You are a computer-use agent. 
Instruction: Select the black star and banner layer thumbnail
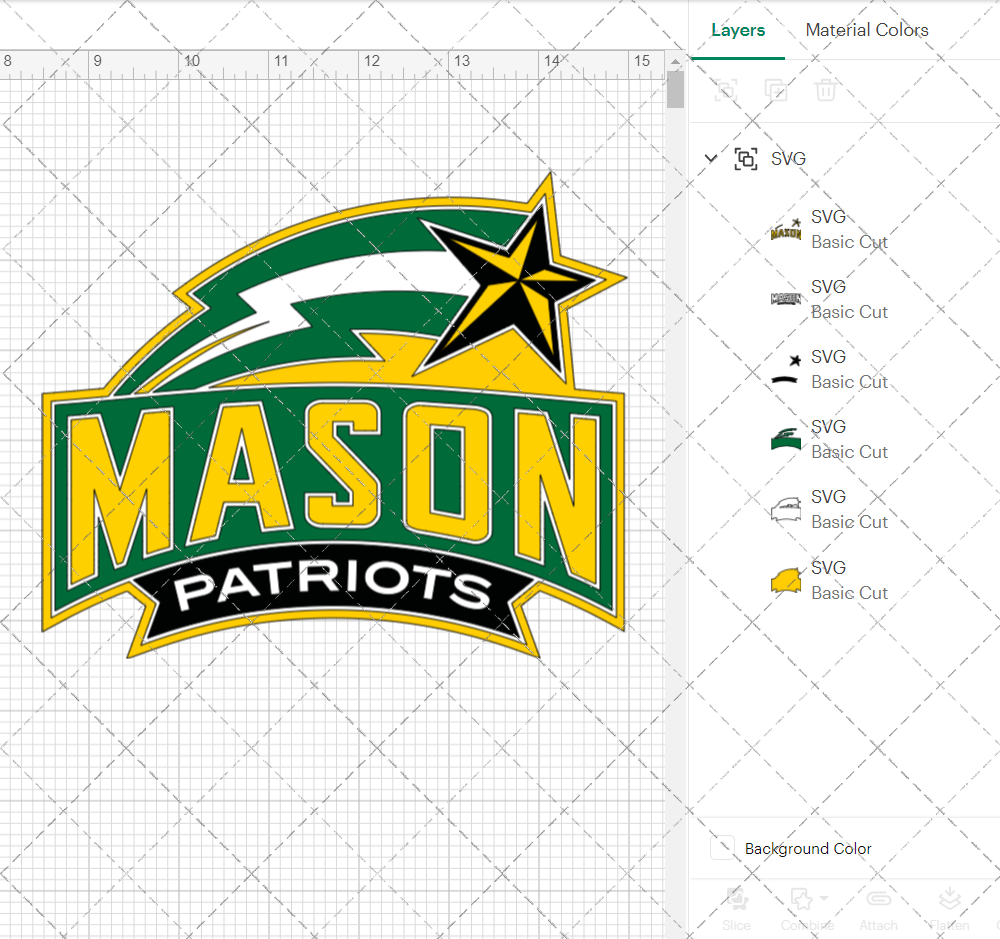click(786, 369)
